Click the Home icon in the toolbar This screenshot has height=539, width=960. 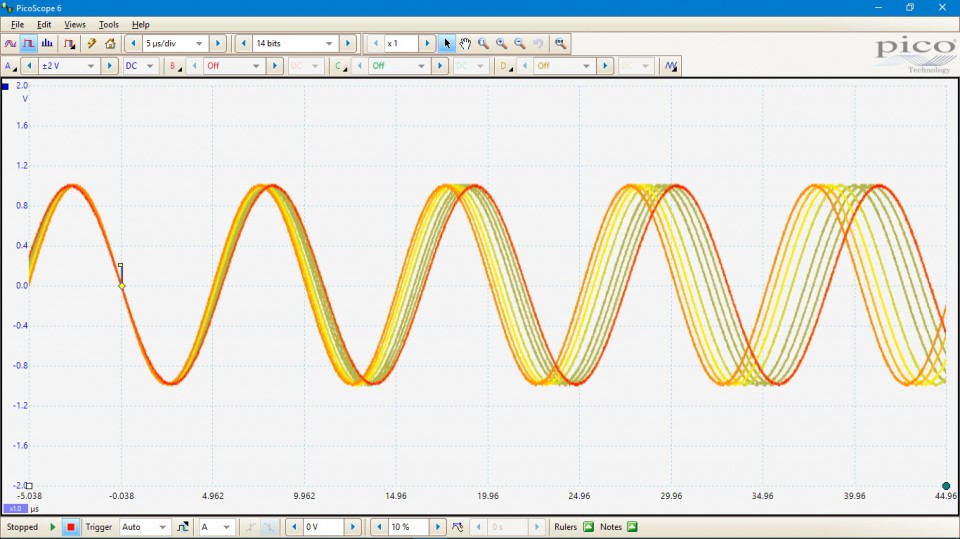pyautogui.click(x=110, y=44)
